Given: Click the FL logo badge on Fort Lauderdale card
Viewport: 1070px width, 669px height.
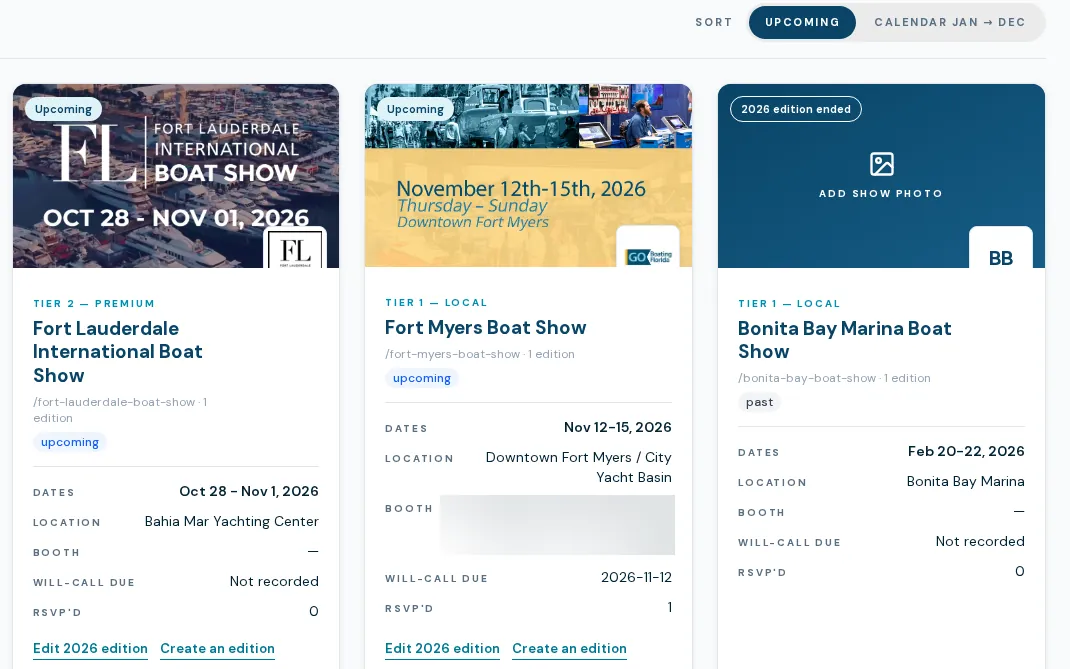Looking at the screenshot, I should click(295, 248).
